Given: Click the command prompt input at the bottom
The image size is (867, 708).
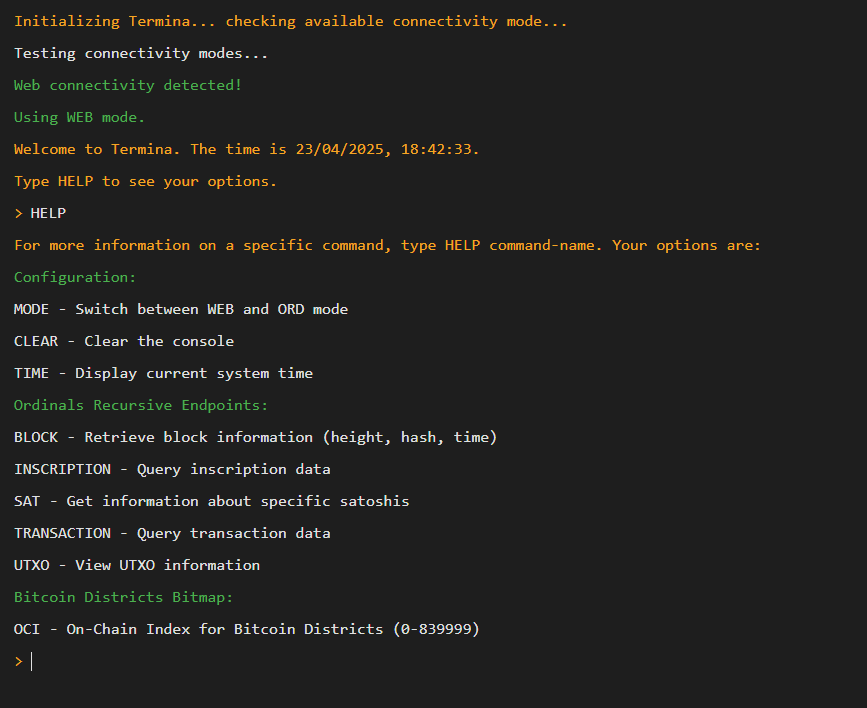Looking at the screenshot, I should tap(442, 662).
